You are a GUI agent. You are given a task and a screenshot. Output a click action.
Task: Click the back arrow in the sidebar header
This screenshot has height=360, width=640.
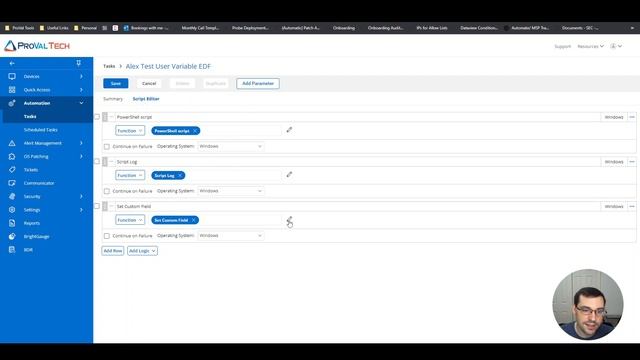coord(12,63)
